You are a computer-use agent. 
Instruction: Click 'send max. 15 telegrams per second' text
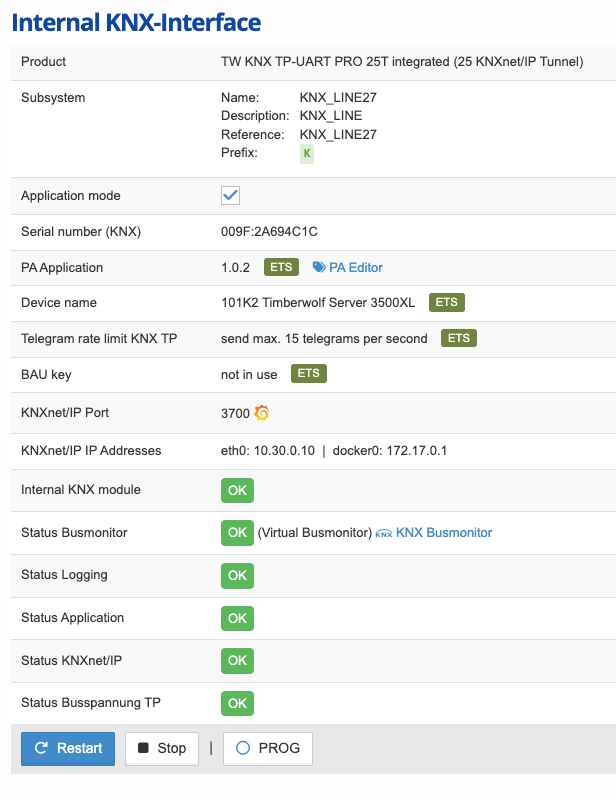click(324, 338)
